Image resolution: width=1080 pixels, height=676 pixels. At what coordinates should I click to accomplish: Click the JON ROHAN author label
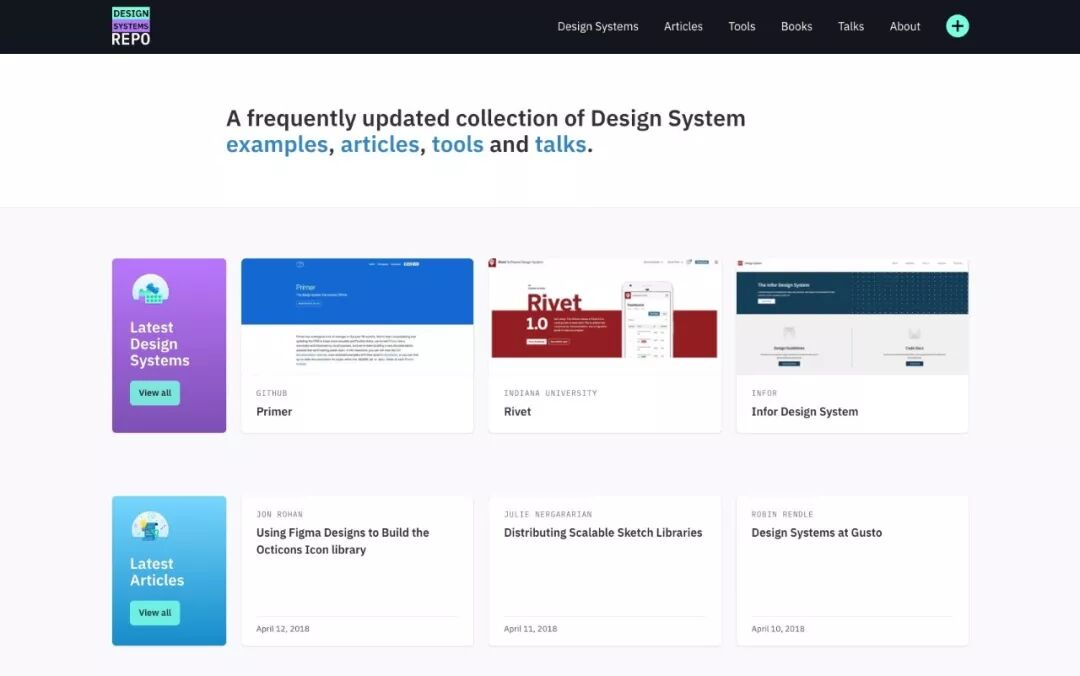pos(279,514)
